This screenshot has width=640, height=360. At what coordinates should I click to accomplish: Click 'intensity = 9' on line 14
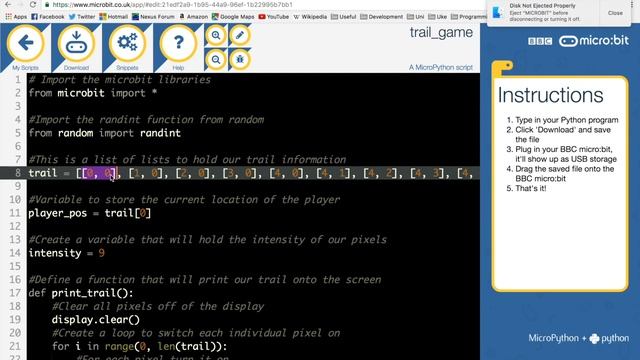tap(67, 253)
